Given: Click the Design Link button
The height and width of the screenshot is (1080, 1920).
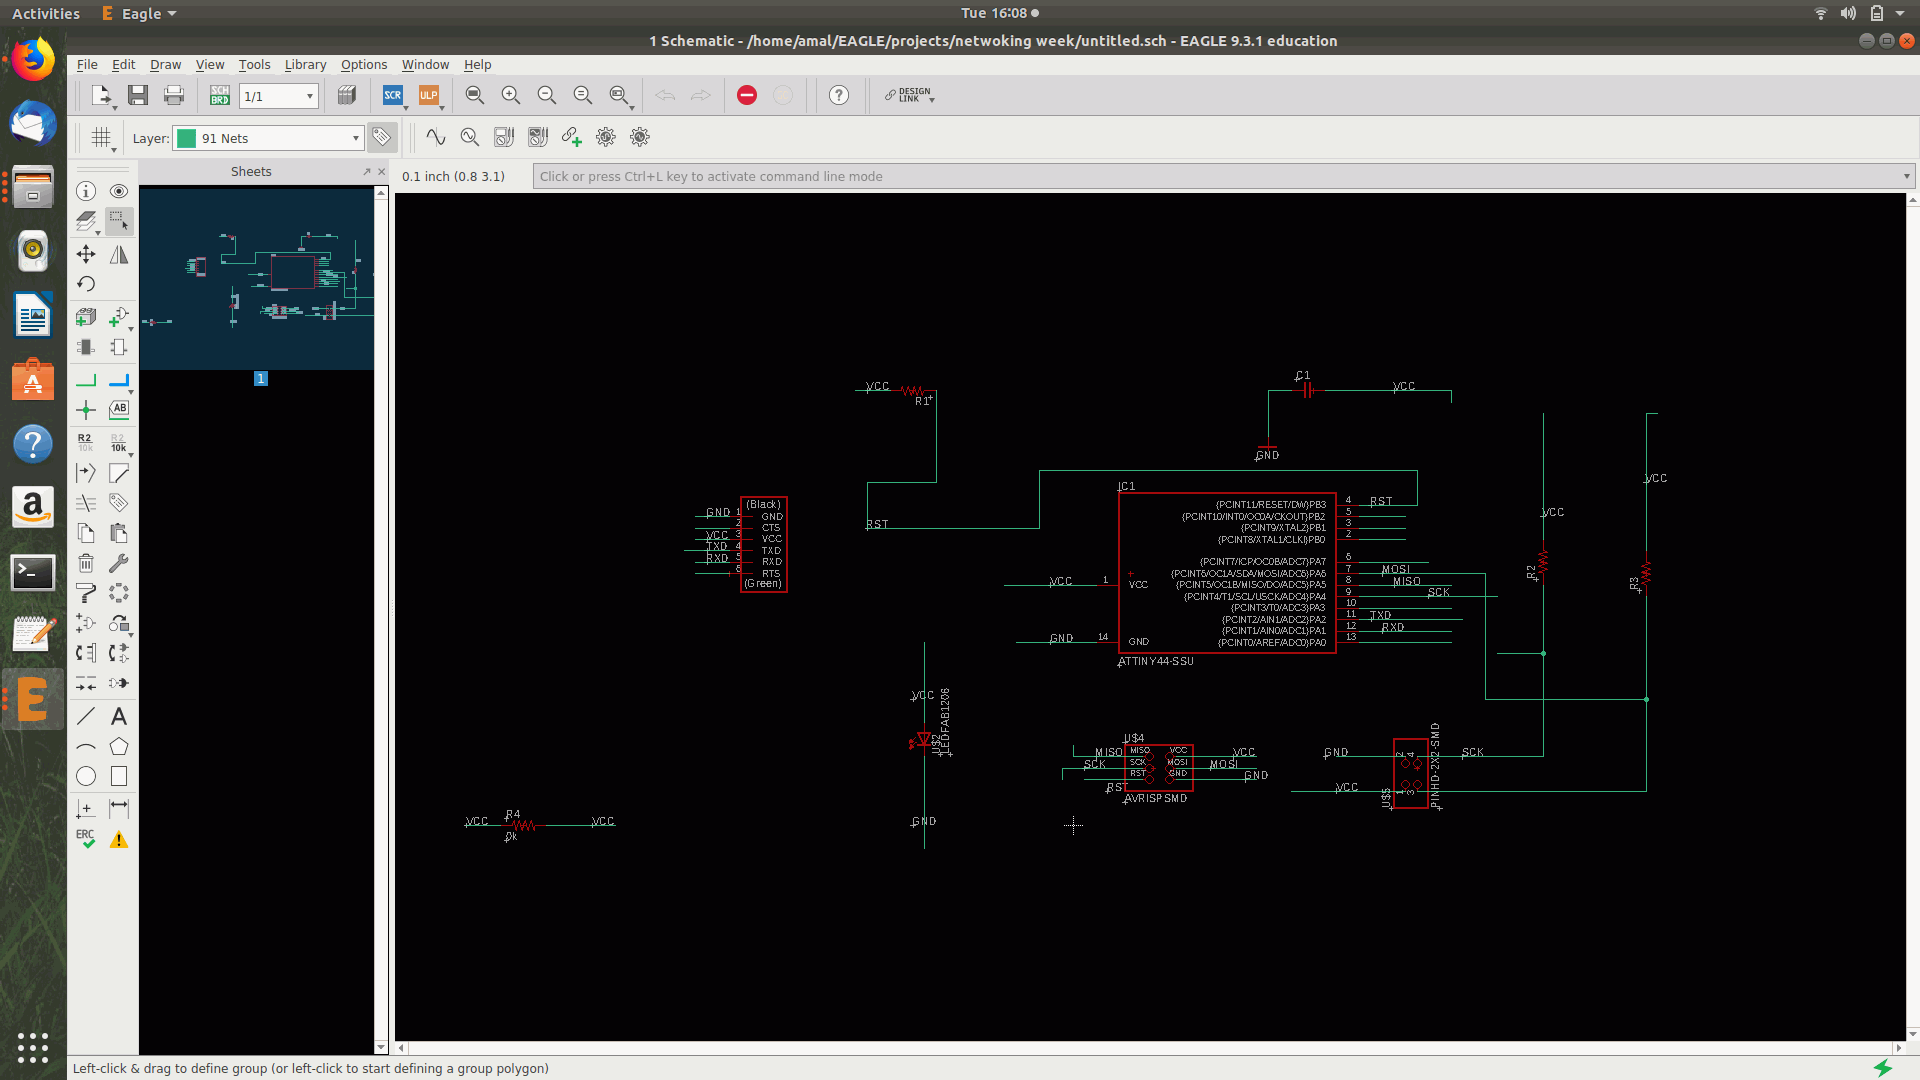Looking at the screenshot, I should tap(909, 95).
